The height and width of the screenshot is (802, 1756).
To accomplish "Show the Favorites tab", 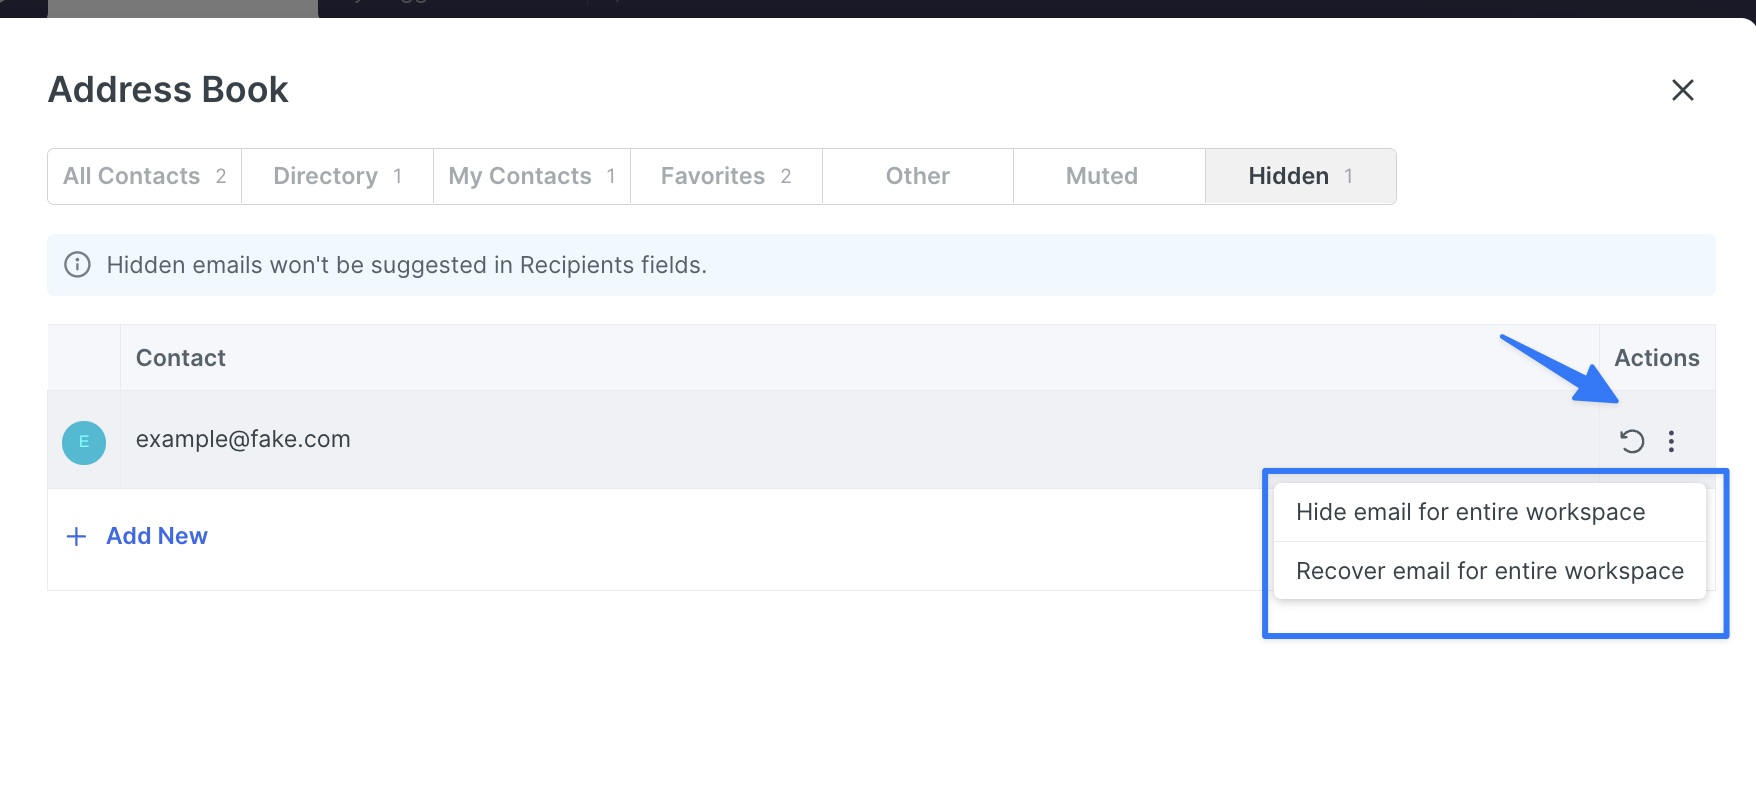I will click(x=725, y=176).
